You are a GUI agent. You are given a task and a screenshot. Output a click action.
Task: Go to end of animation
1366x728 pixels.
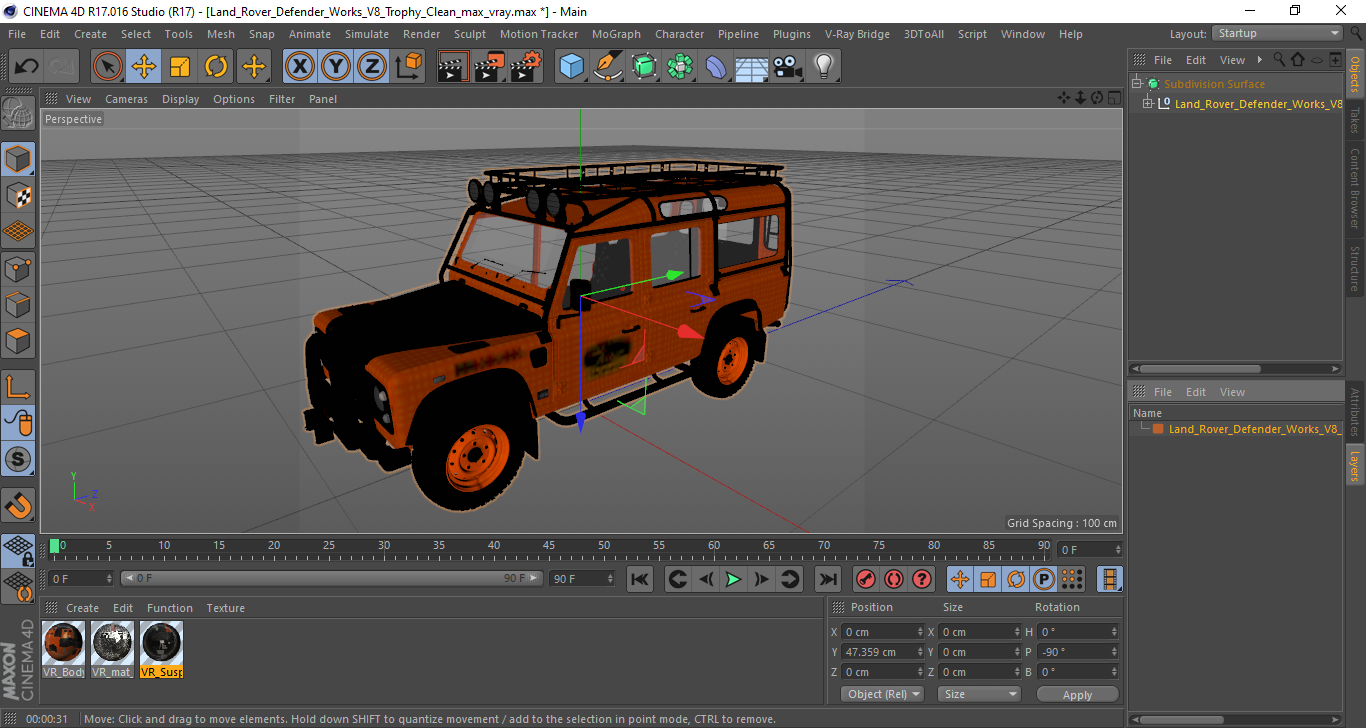[827, 579]
